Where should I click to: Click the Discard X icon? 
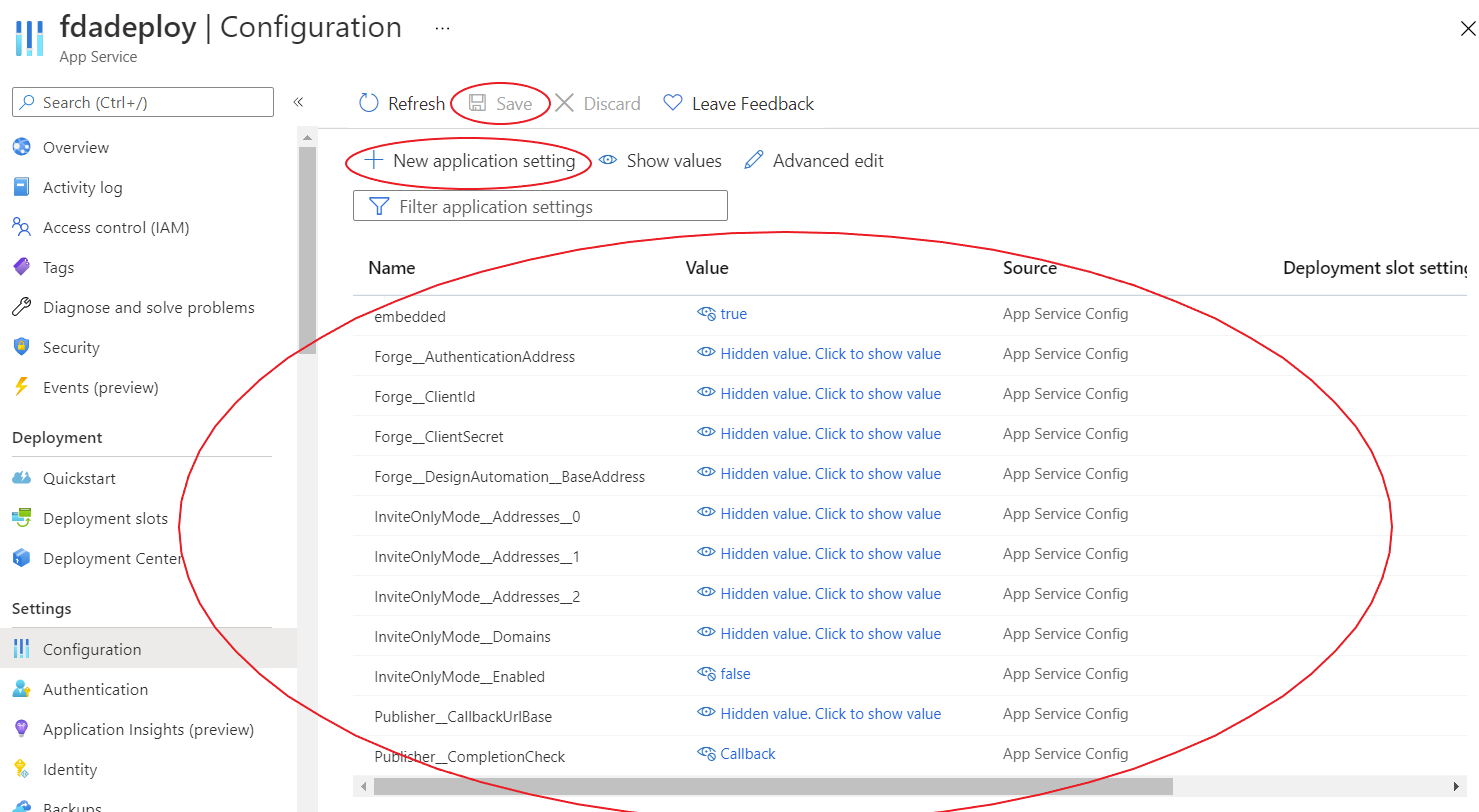[x=565, y=103]
